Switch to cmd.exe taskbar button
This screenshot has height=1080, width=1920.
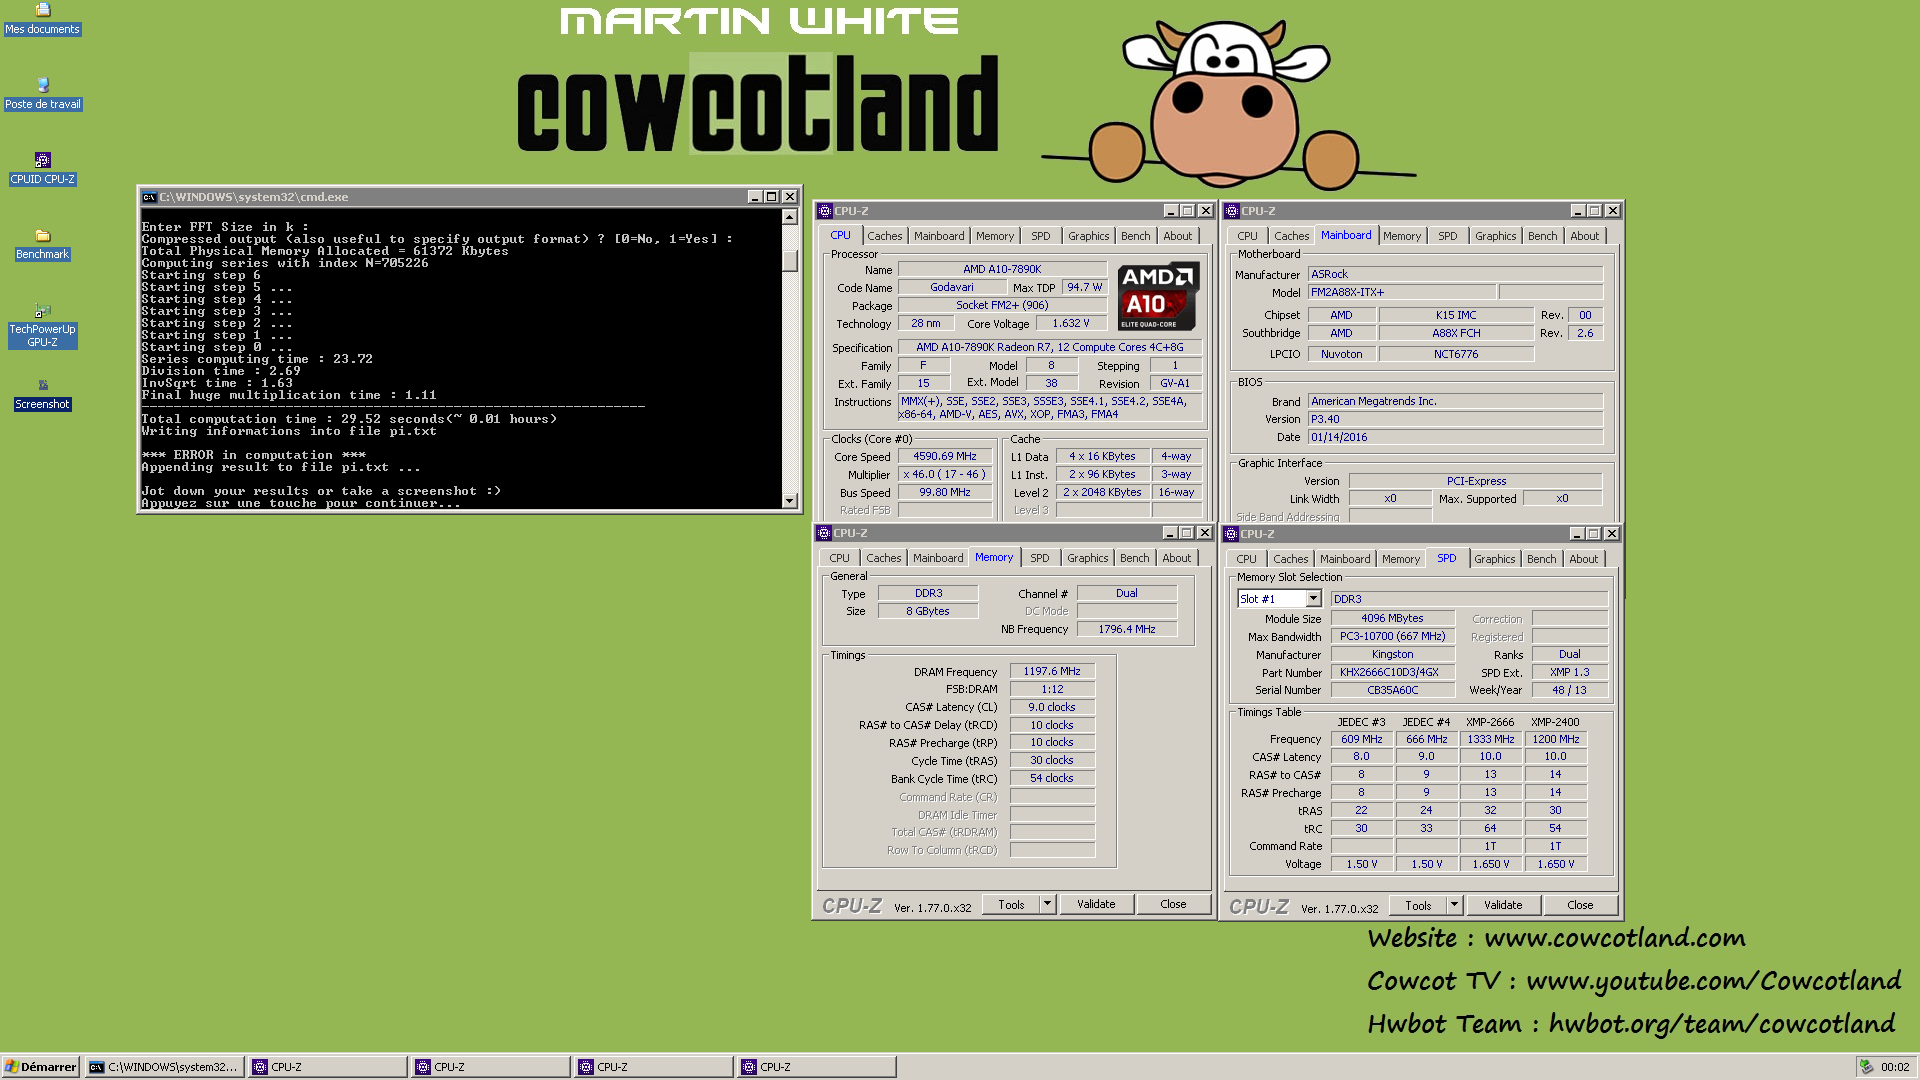164,1067
